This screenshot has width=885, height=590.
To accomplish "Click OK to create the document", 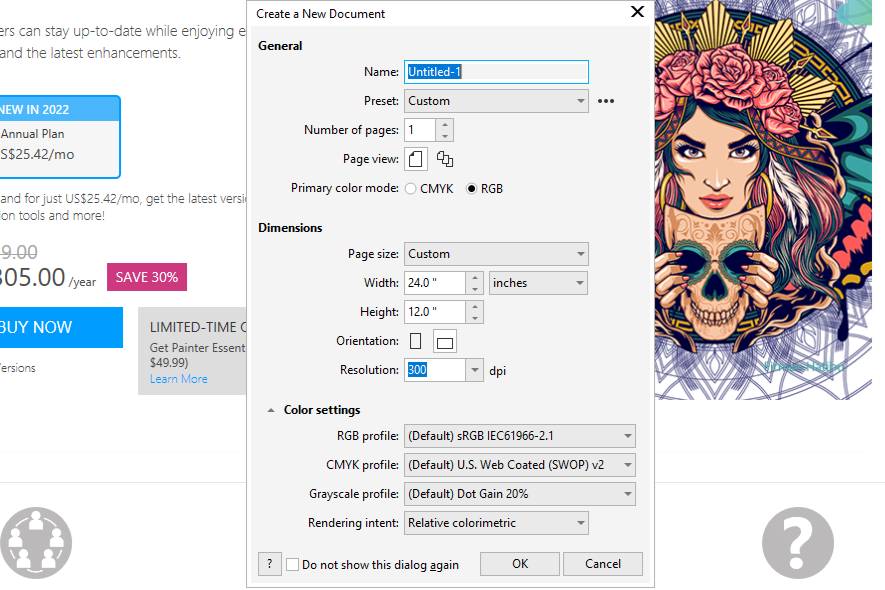I will [519, 563].
